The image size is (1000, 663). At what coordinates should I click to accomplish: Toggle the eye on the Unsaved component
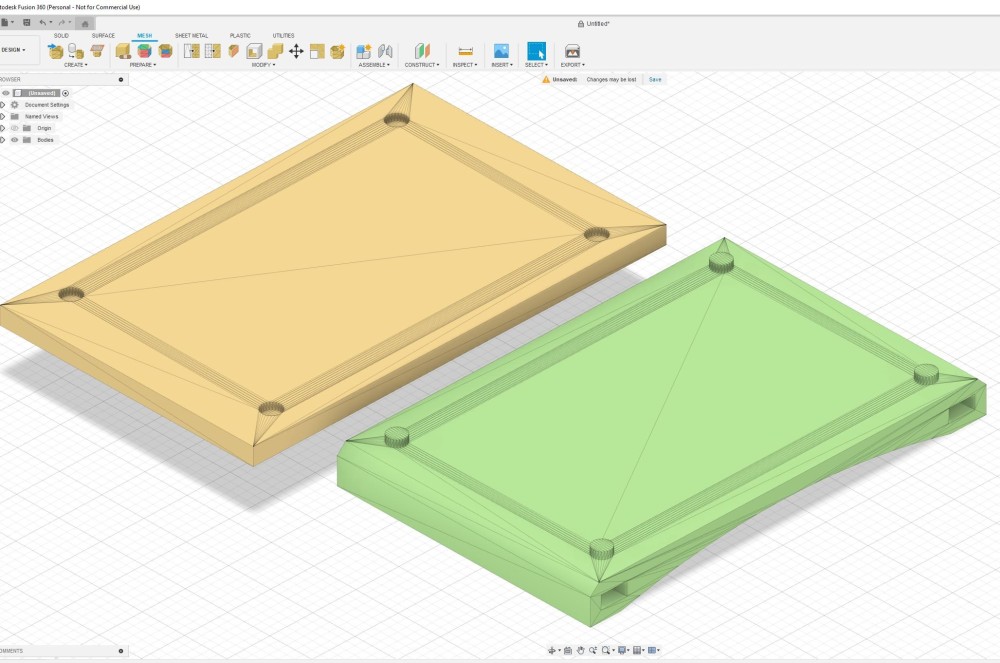click(6, 93)
